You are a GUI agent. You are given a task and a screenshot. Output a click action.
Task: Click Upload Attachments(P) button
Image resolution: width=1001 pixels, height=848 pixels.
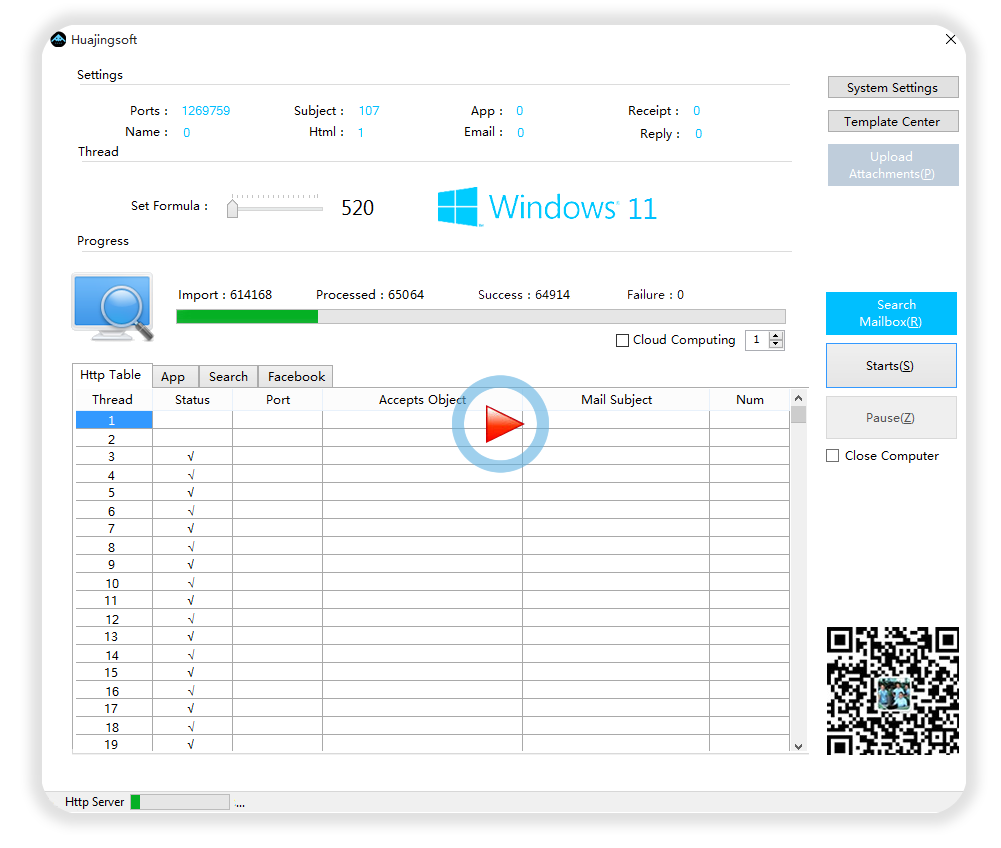click(x=892, y=165)
